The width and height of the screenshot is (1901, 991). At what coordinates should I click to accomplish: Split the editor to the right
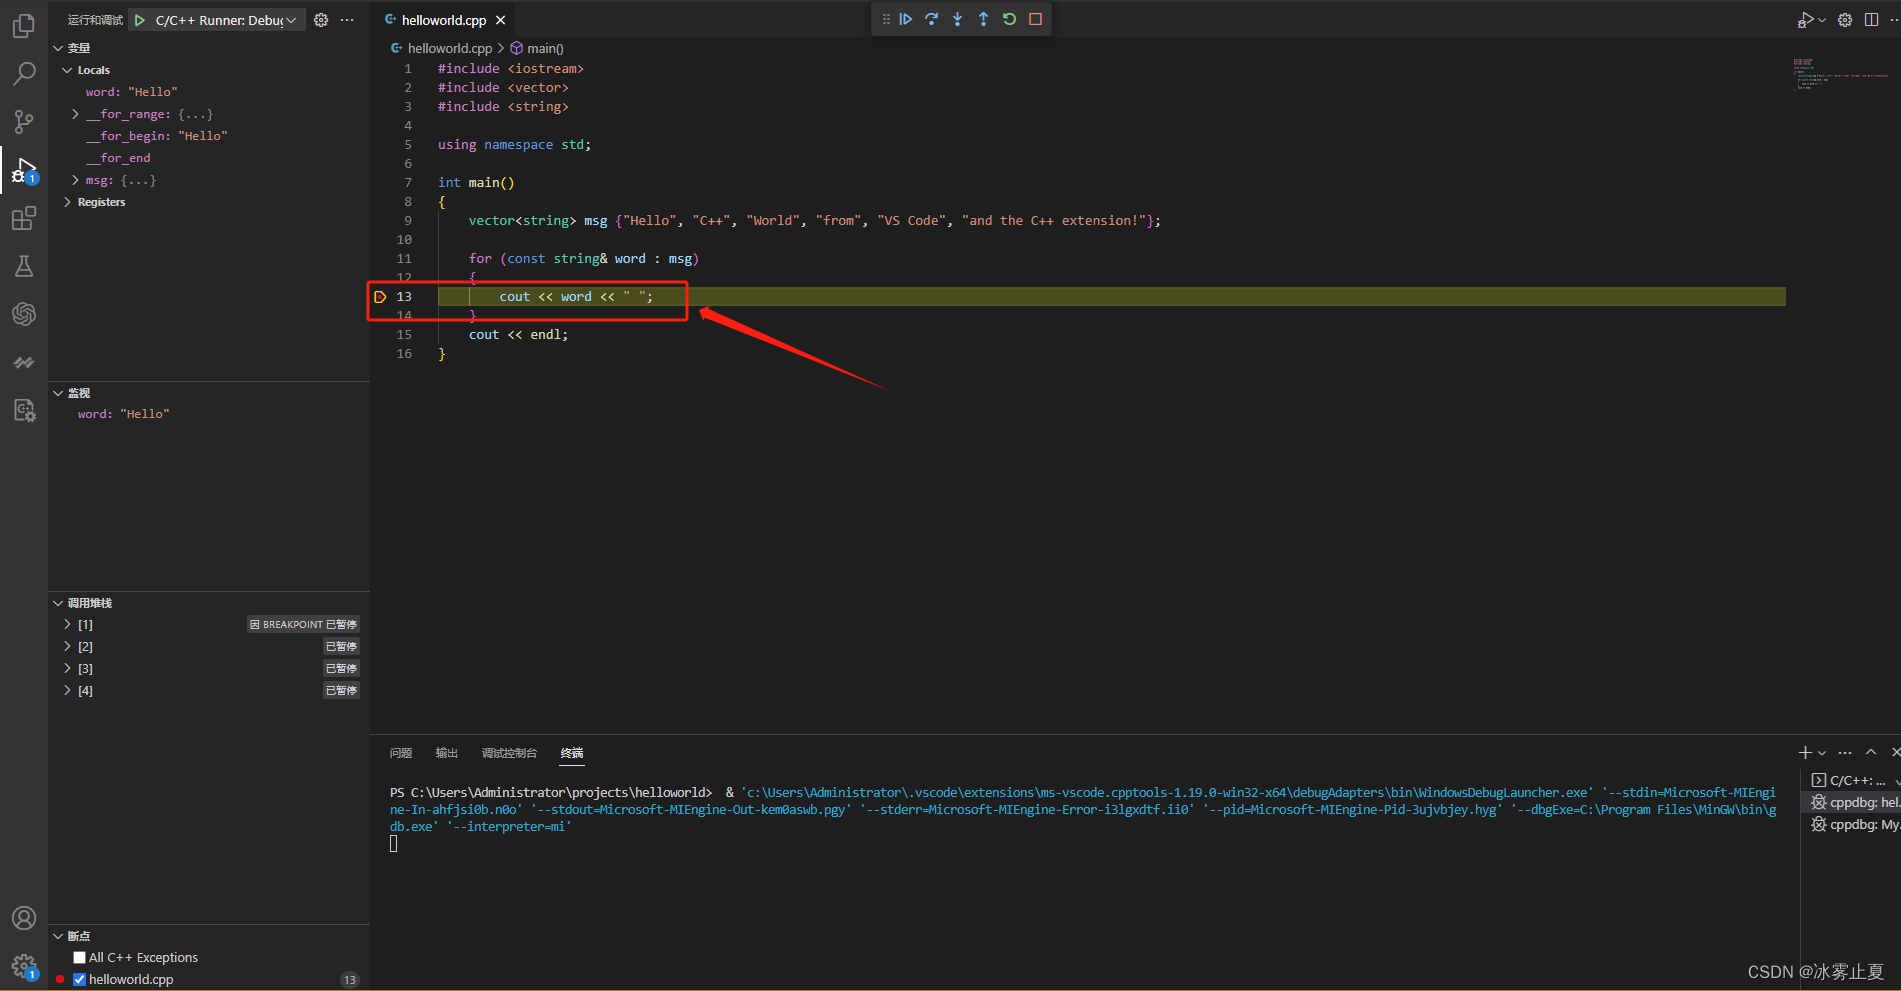[x=1871, y=20]
